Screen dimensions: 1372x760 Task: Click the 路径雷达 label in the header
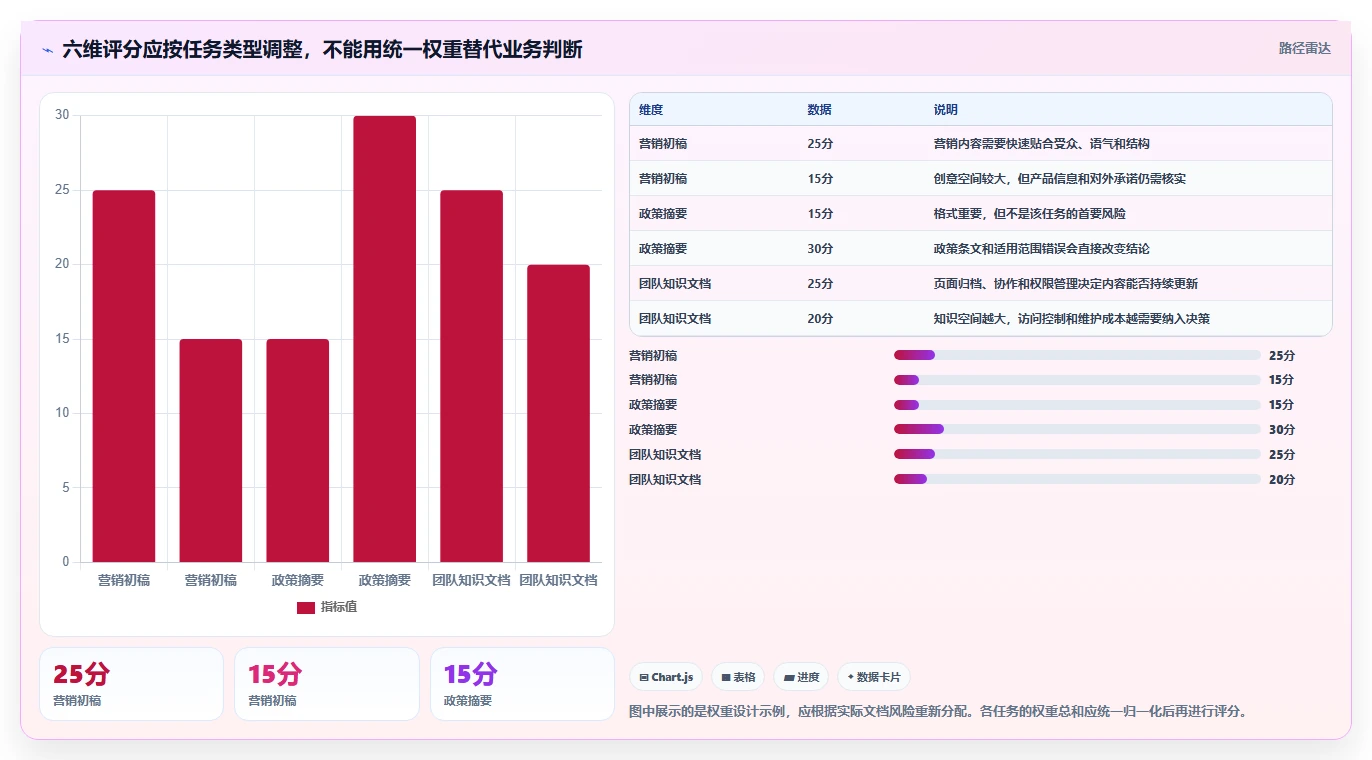(x=1305, y=48)
